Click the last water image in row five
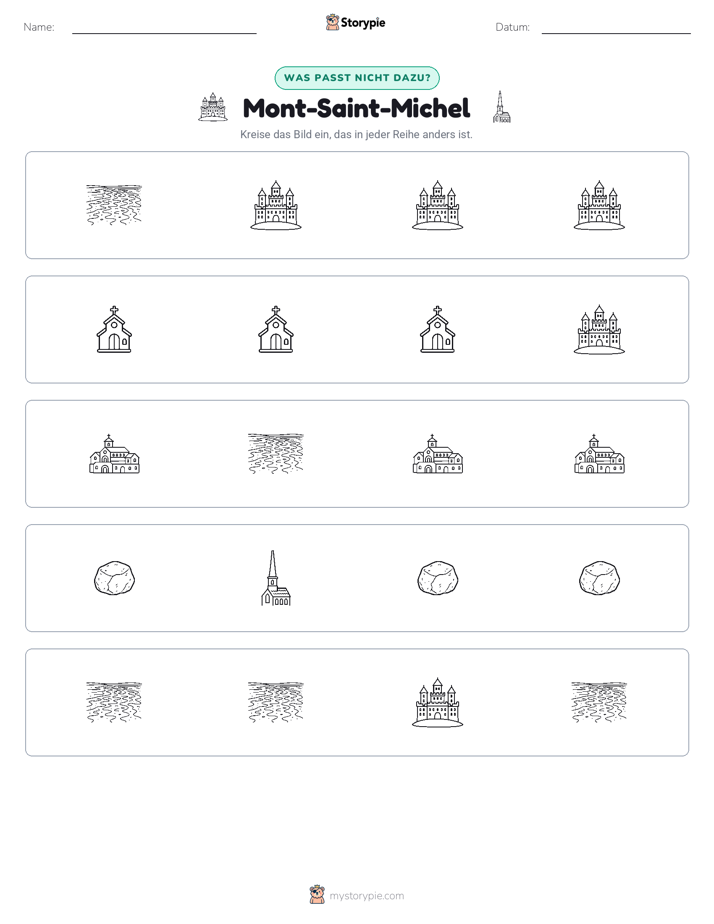Screen dimensions: 714x924 point(599,702)
